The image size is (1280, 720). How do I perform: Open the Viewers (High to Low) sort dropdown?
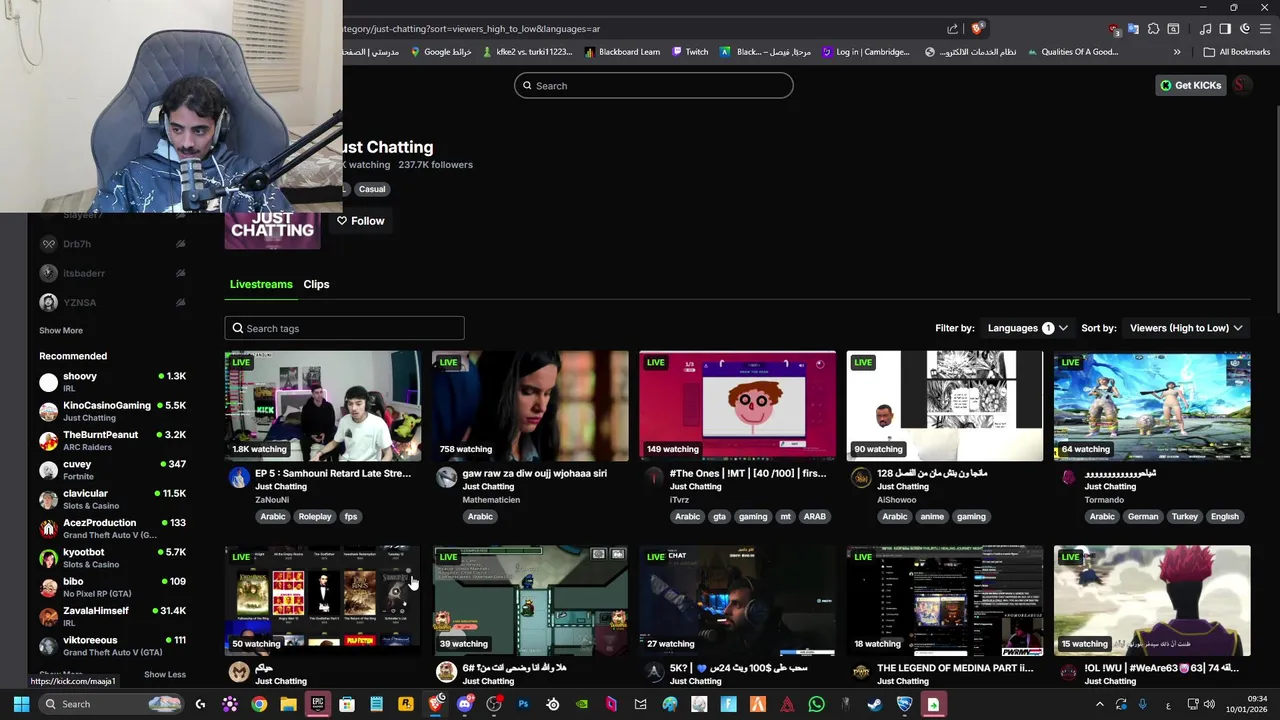(1186, 328)
